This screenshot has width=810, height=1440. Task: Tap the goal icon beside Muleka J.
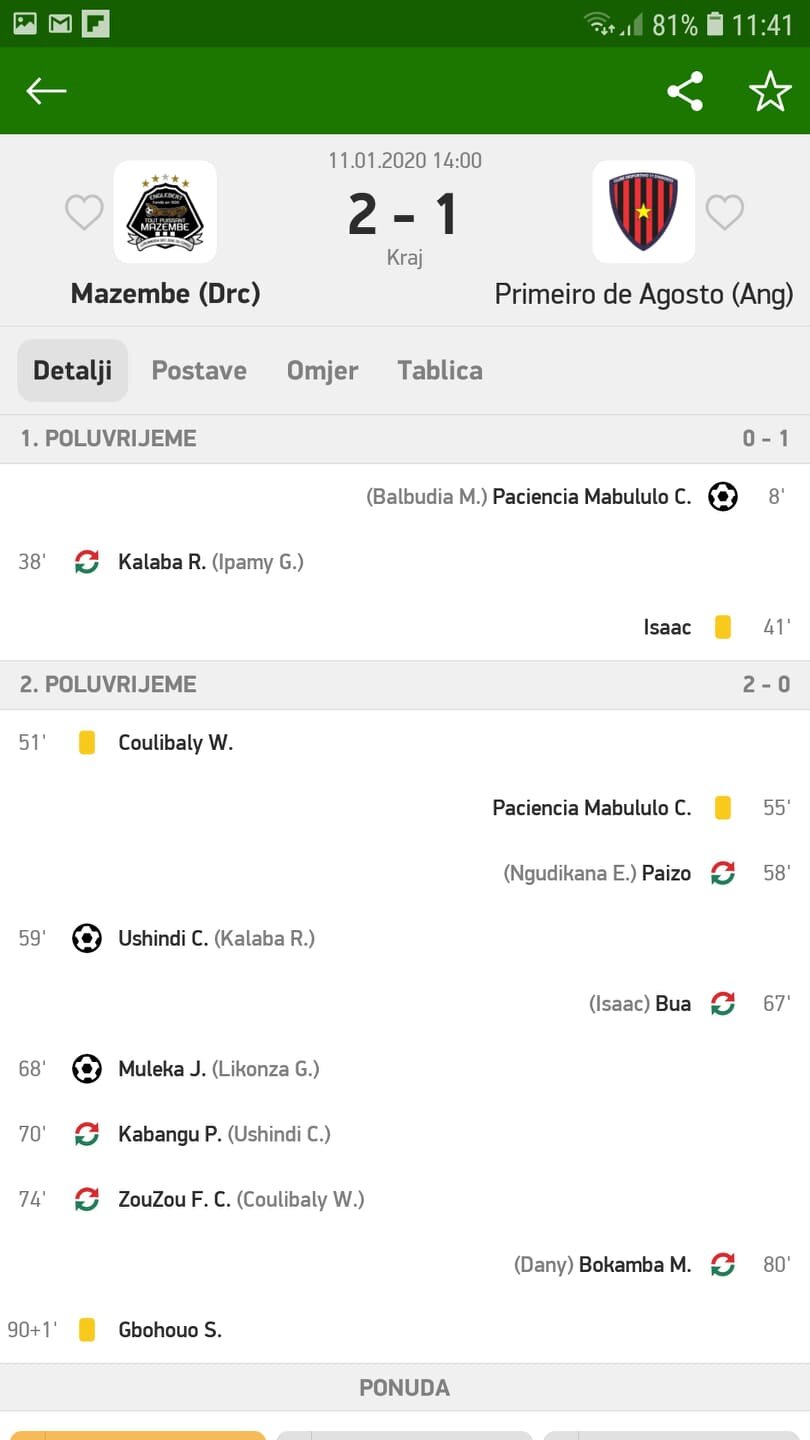87,1069
